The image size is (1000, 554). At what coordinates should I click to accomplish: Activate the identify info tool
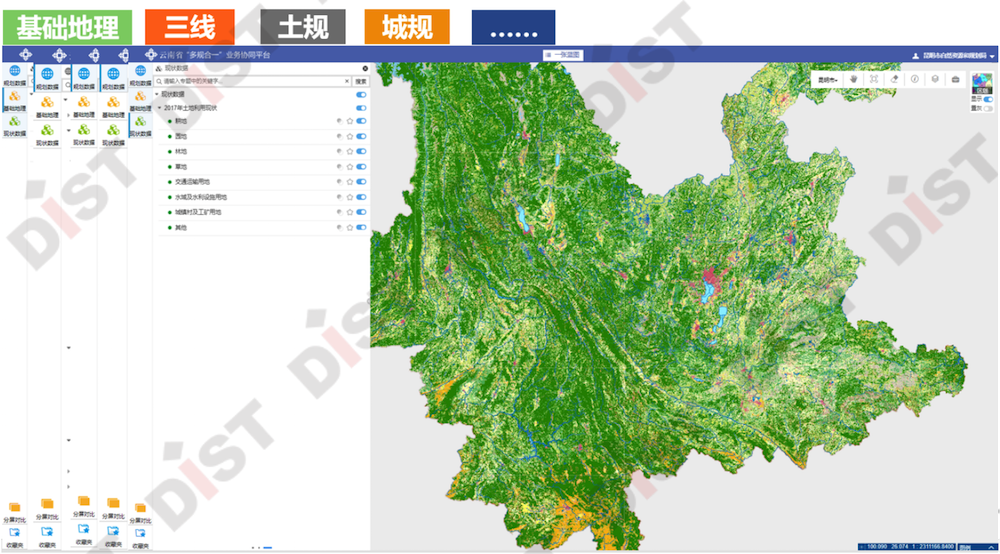pyautogui.click(x=914, y=78)
